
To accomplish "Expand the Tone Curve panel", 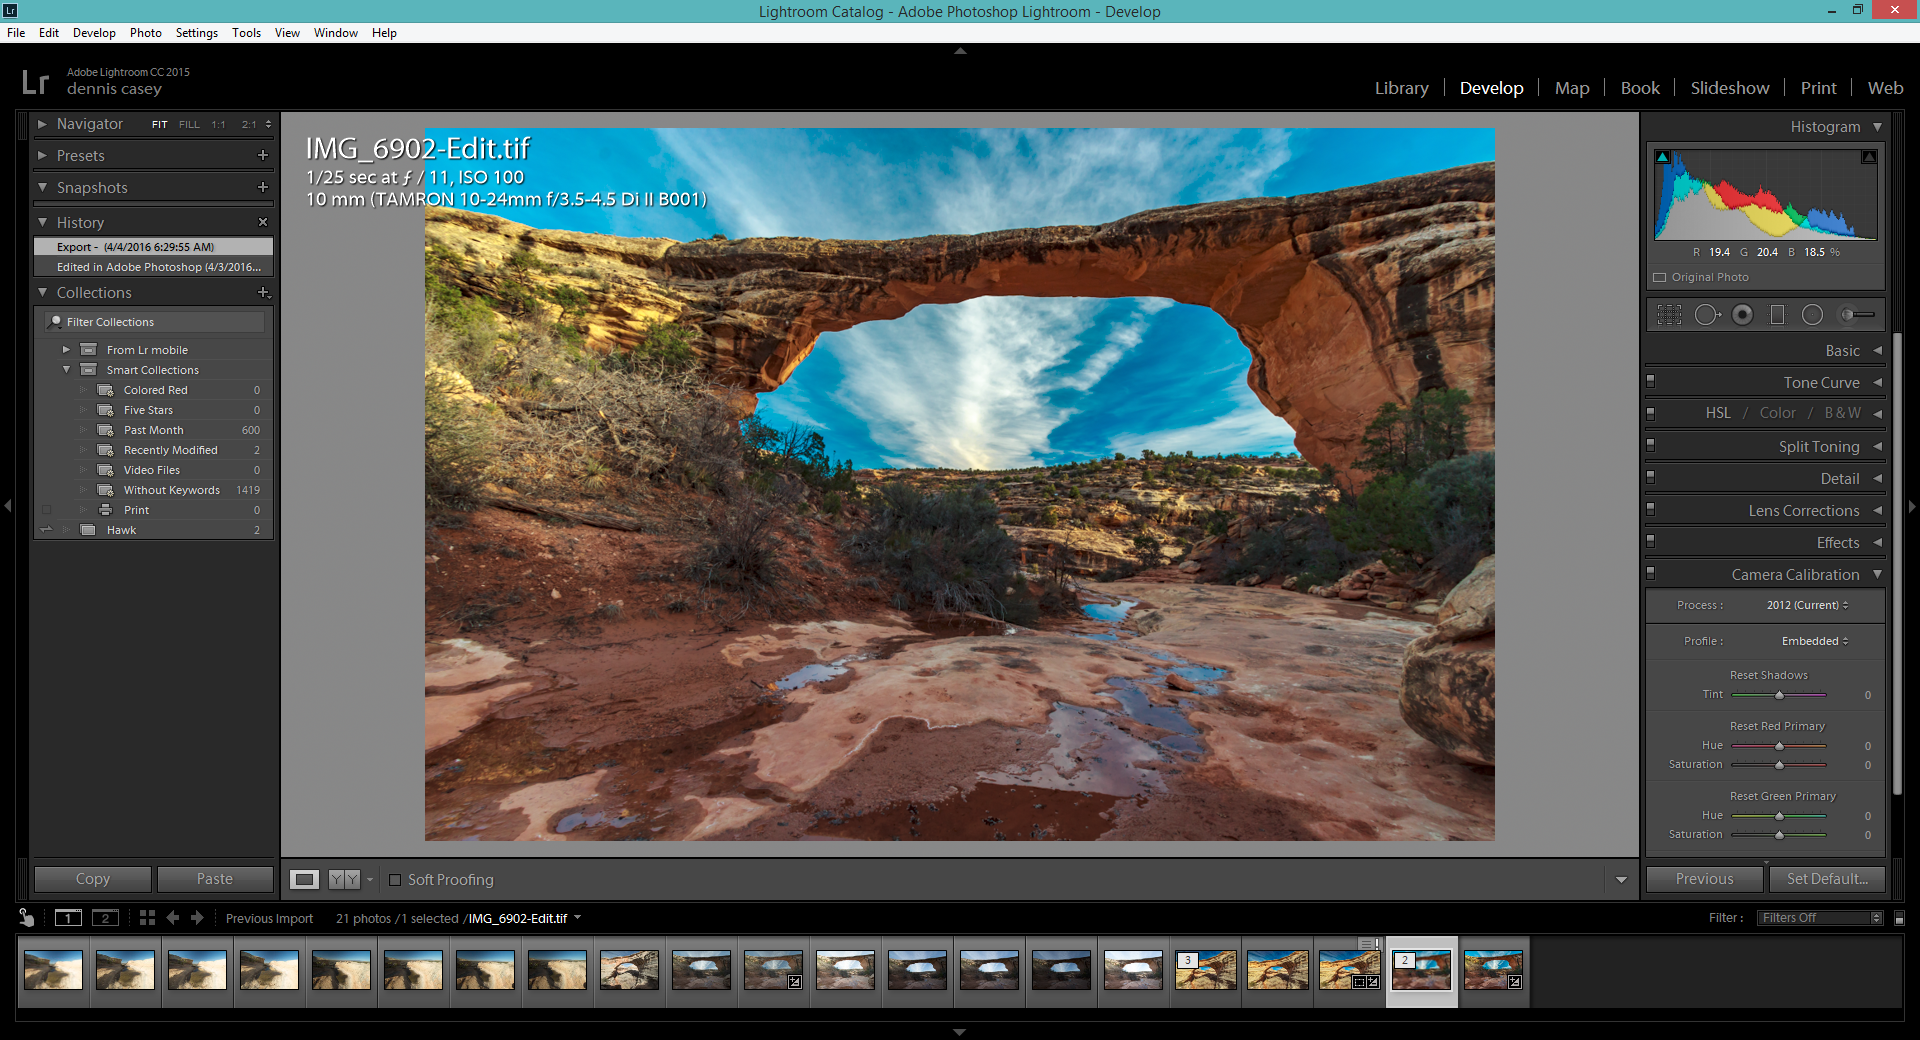I will (x=1821, y=383).
